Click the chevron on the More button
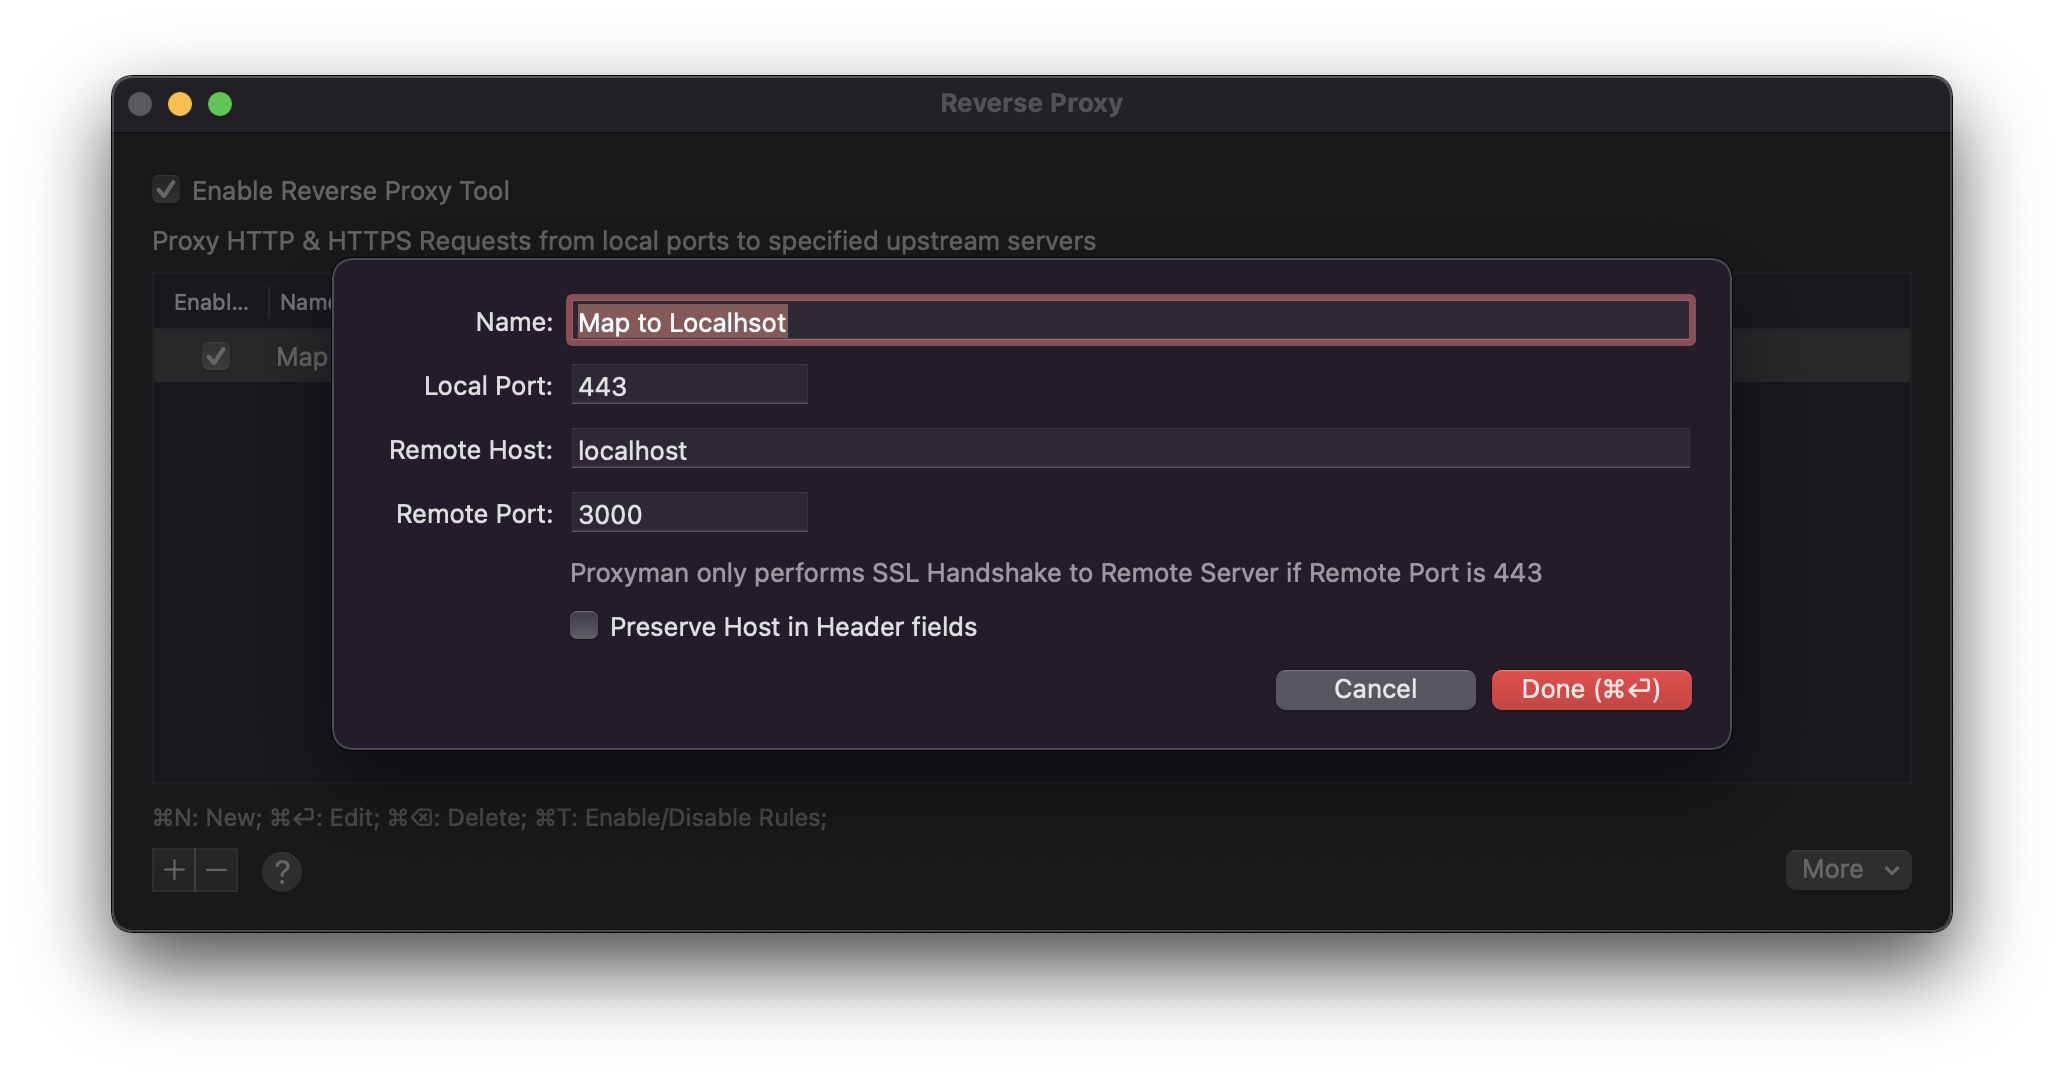Viewport: 2064px width, 1080px height. point(1891,870)
